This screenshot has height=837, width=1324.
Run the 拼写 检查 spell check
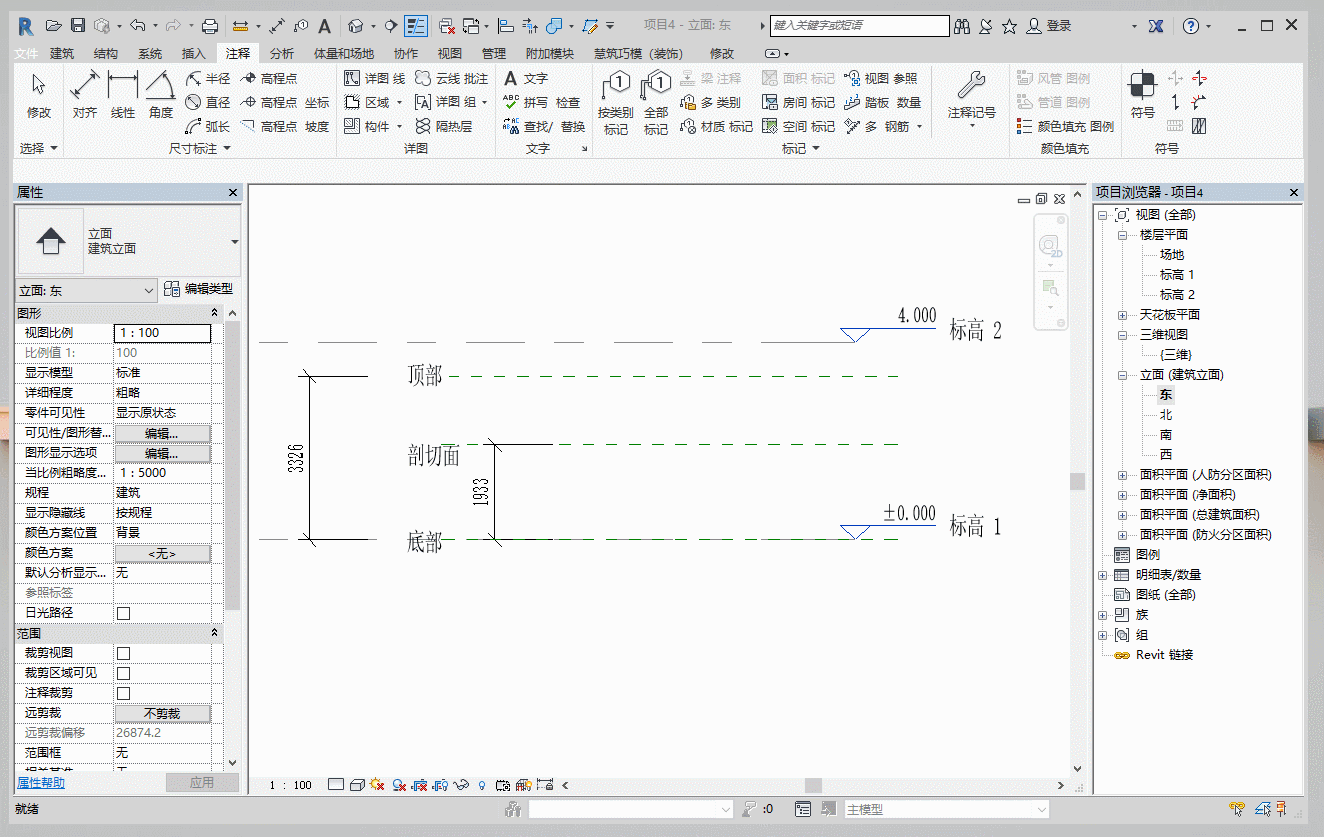click(541, 102)
